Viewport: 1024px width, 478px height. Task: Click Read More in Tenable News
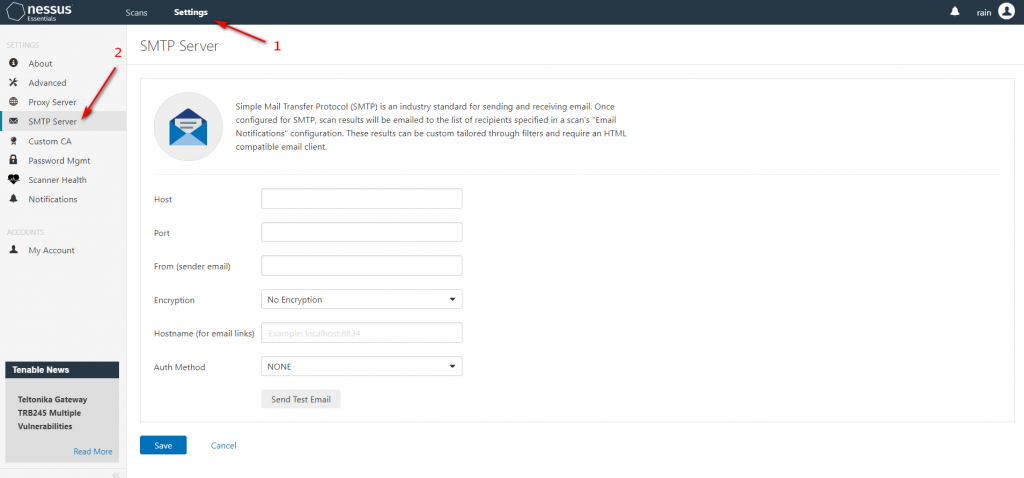point(93,451)
